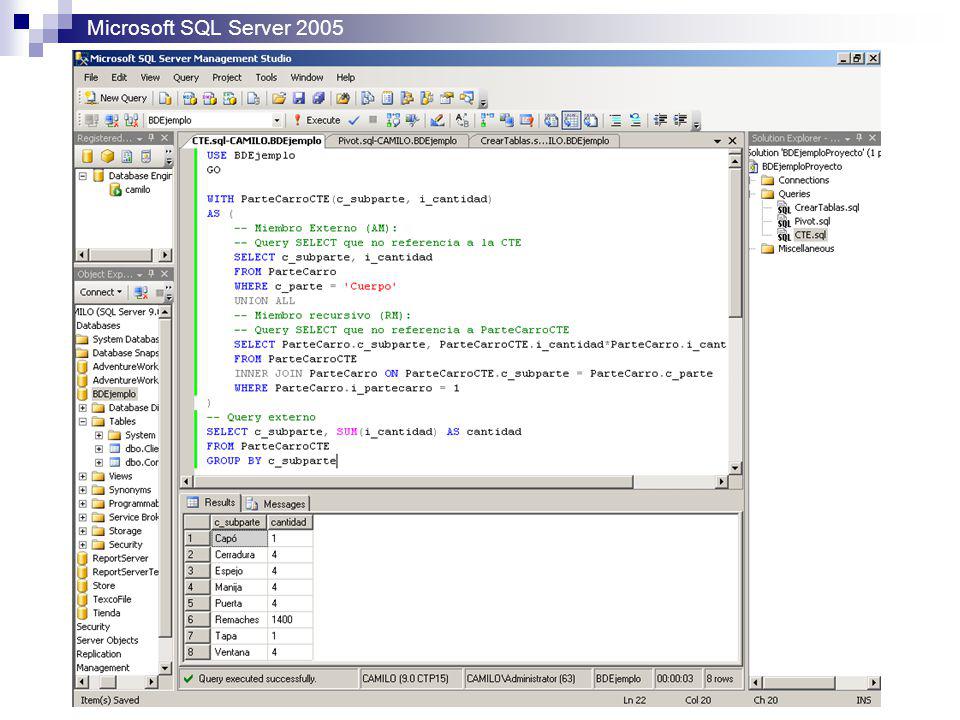Image resolution: width=960 pixels, height=720 pixels.
Task: Expand the Database Diagrams node
Action: click(x=83, y=408)
